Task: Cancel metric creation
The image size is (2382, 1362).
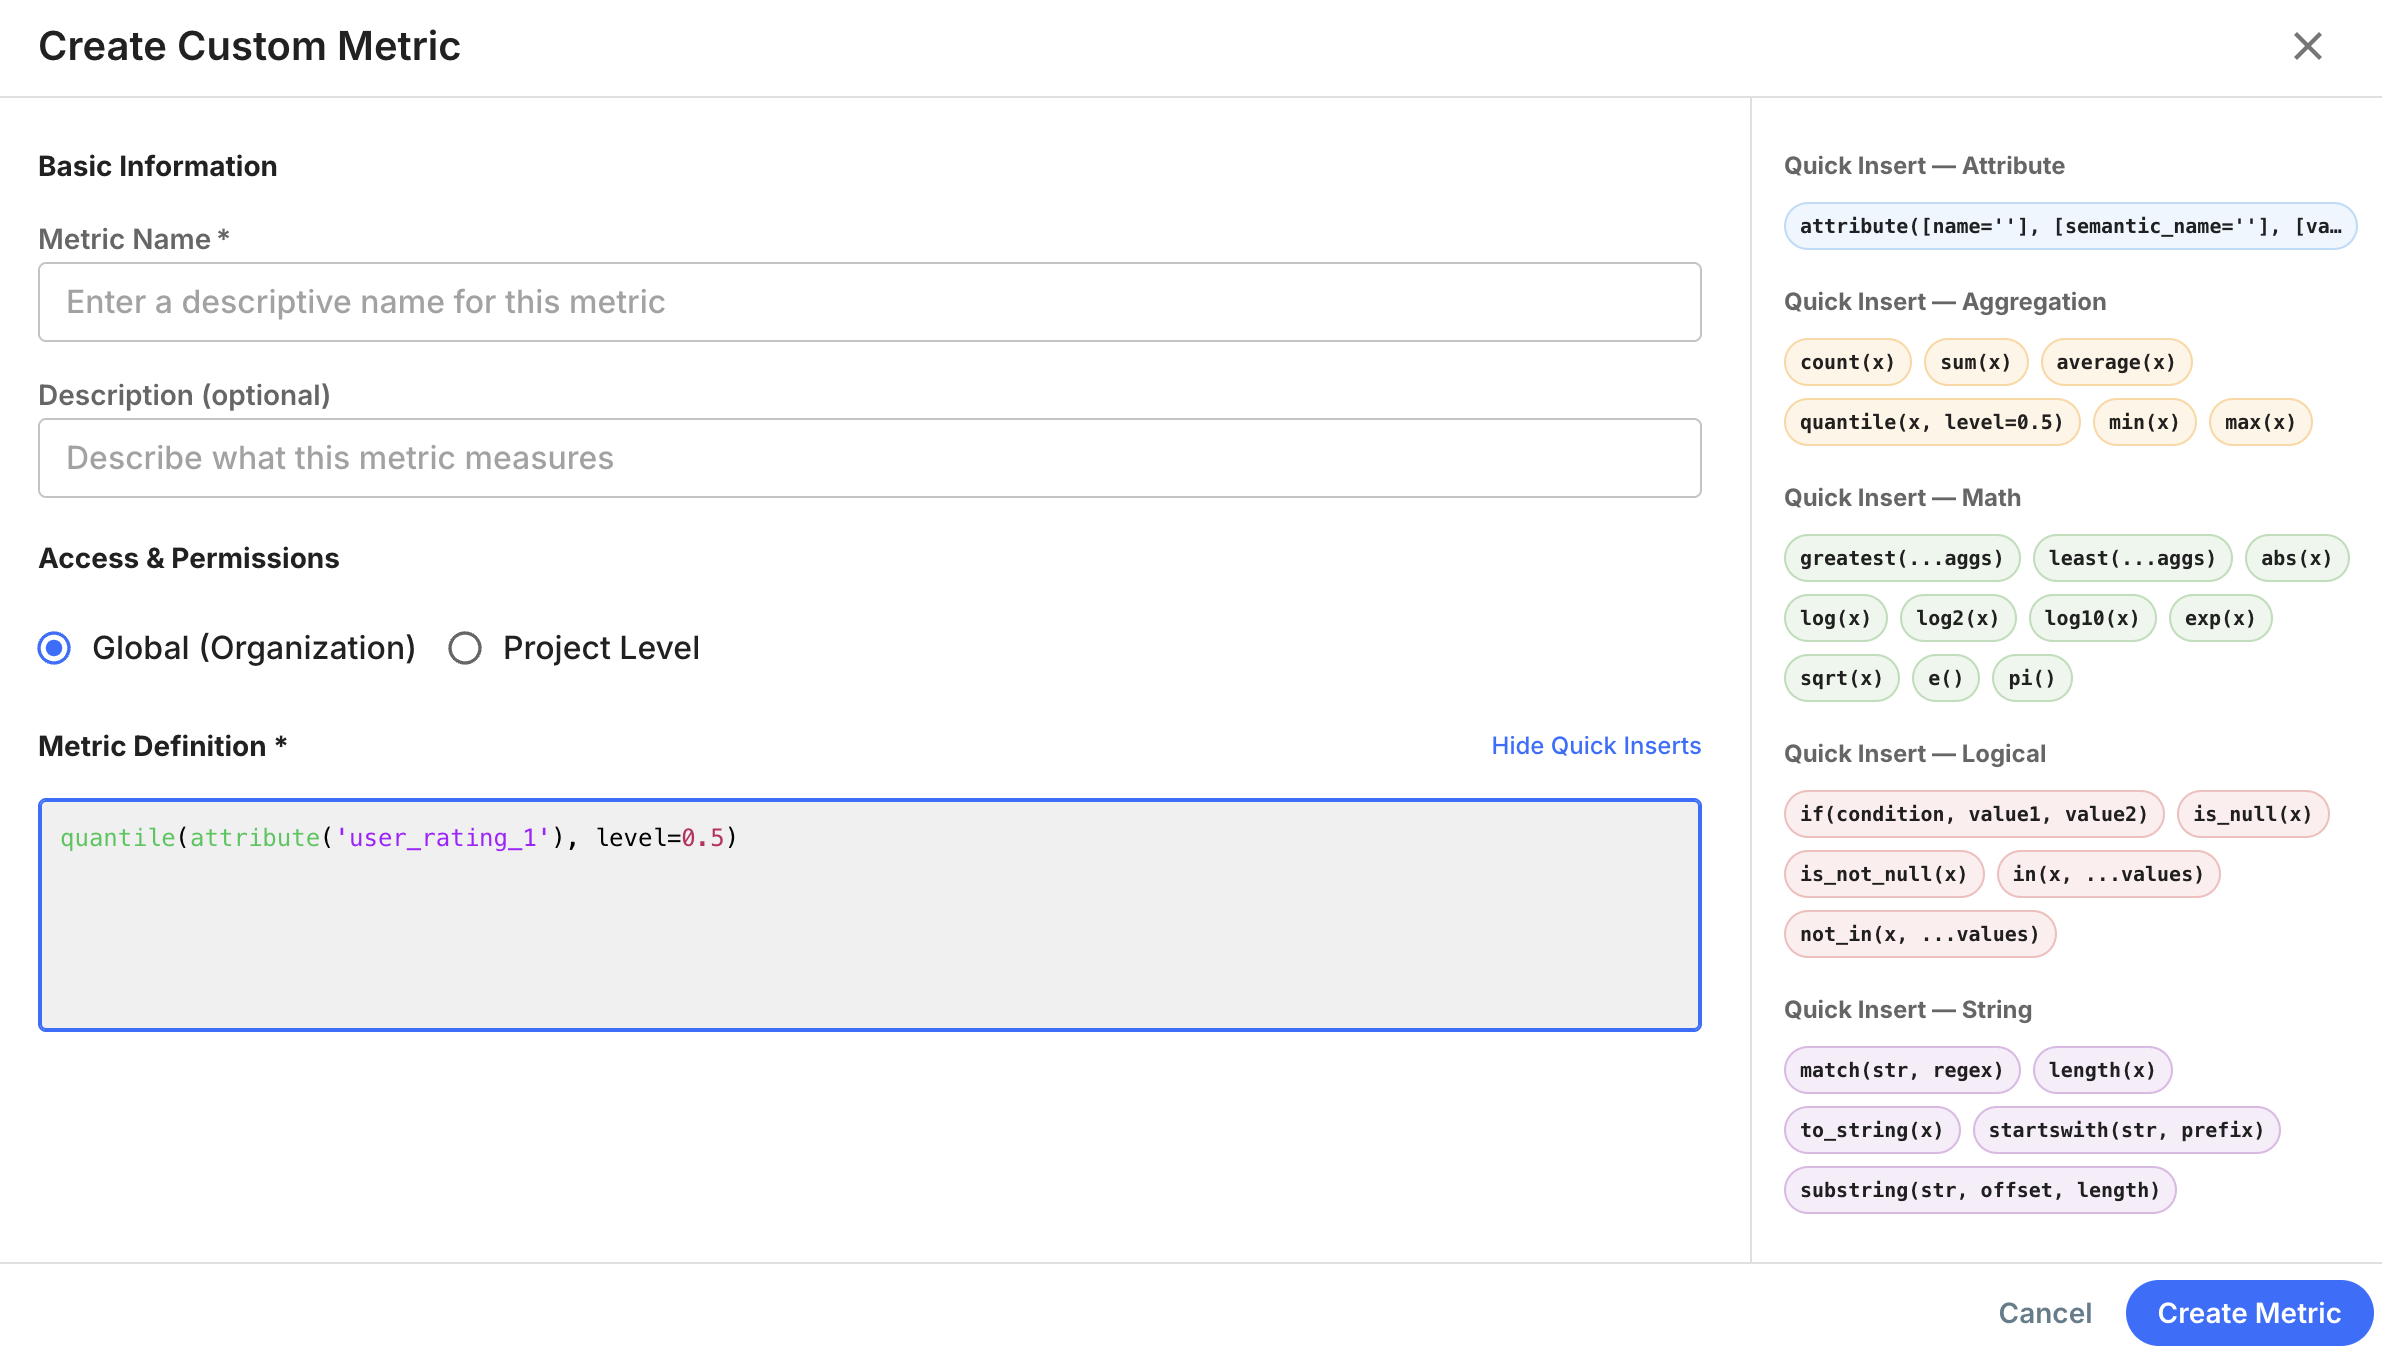Action: (2044, 1313)
